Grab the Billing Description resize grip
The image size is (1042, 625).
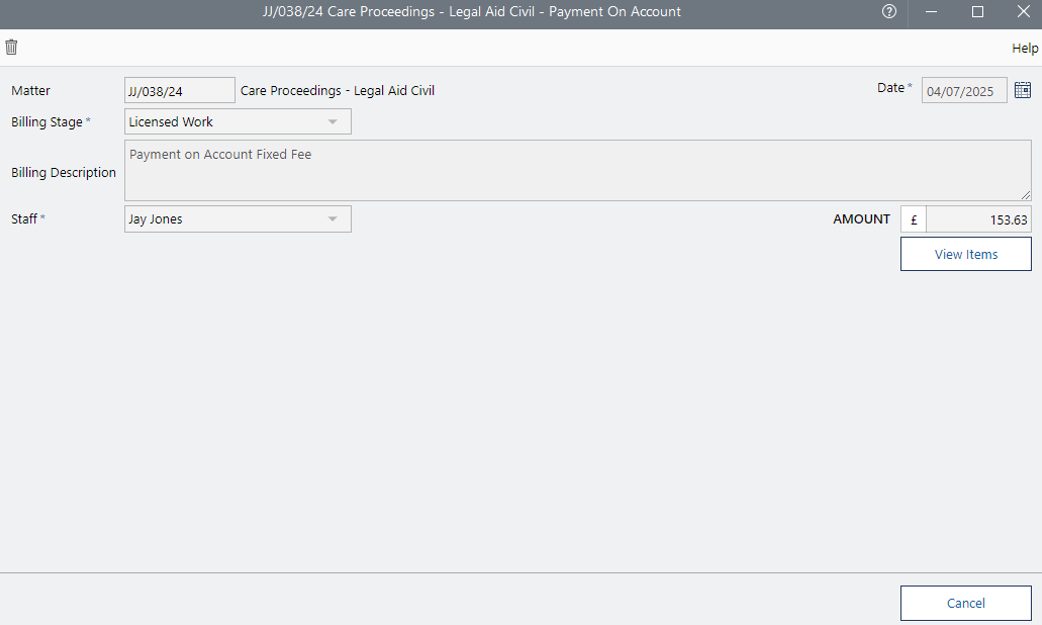pos(1025,194)
